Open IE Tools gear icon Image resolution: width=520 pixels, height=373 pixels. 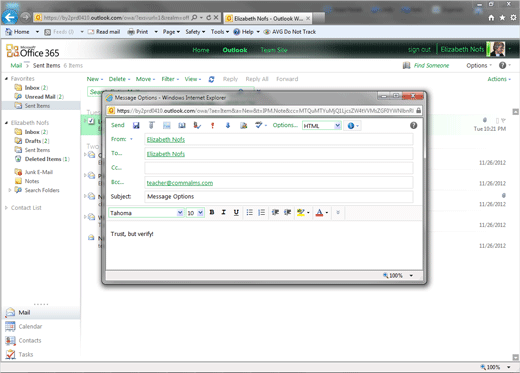(x=513, y=18)
